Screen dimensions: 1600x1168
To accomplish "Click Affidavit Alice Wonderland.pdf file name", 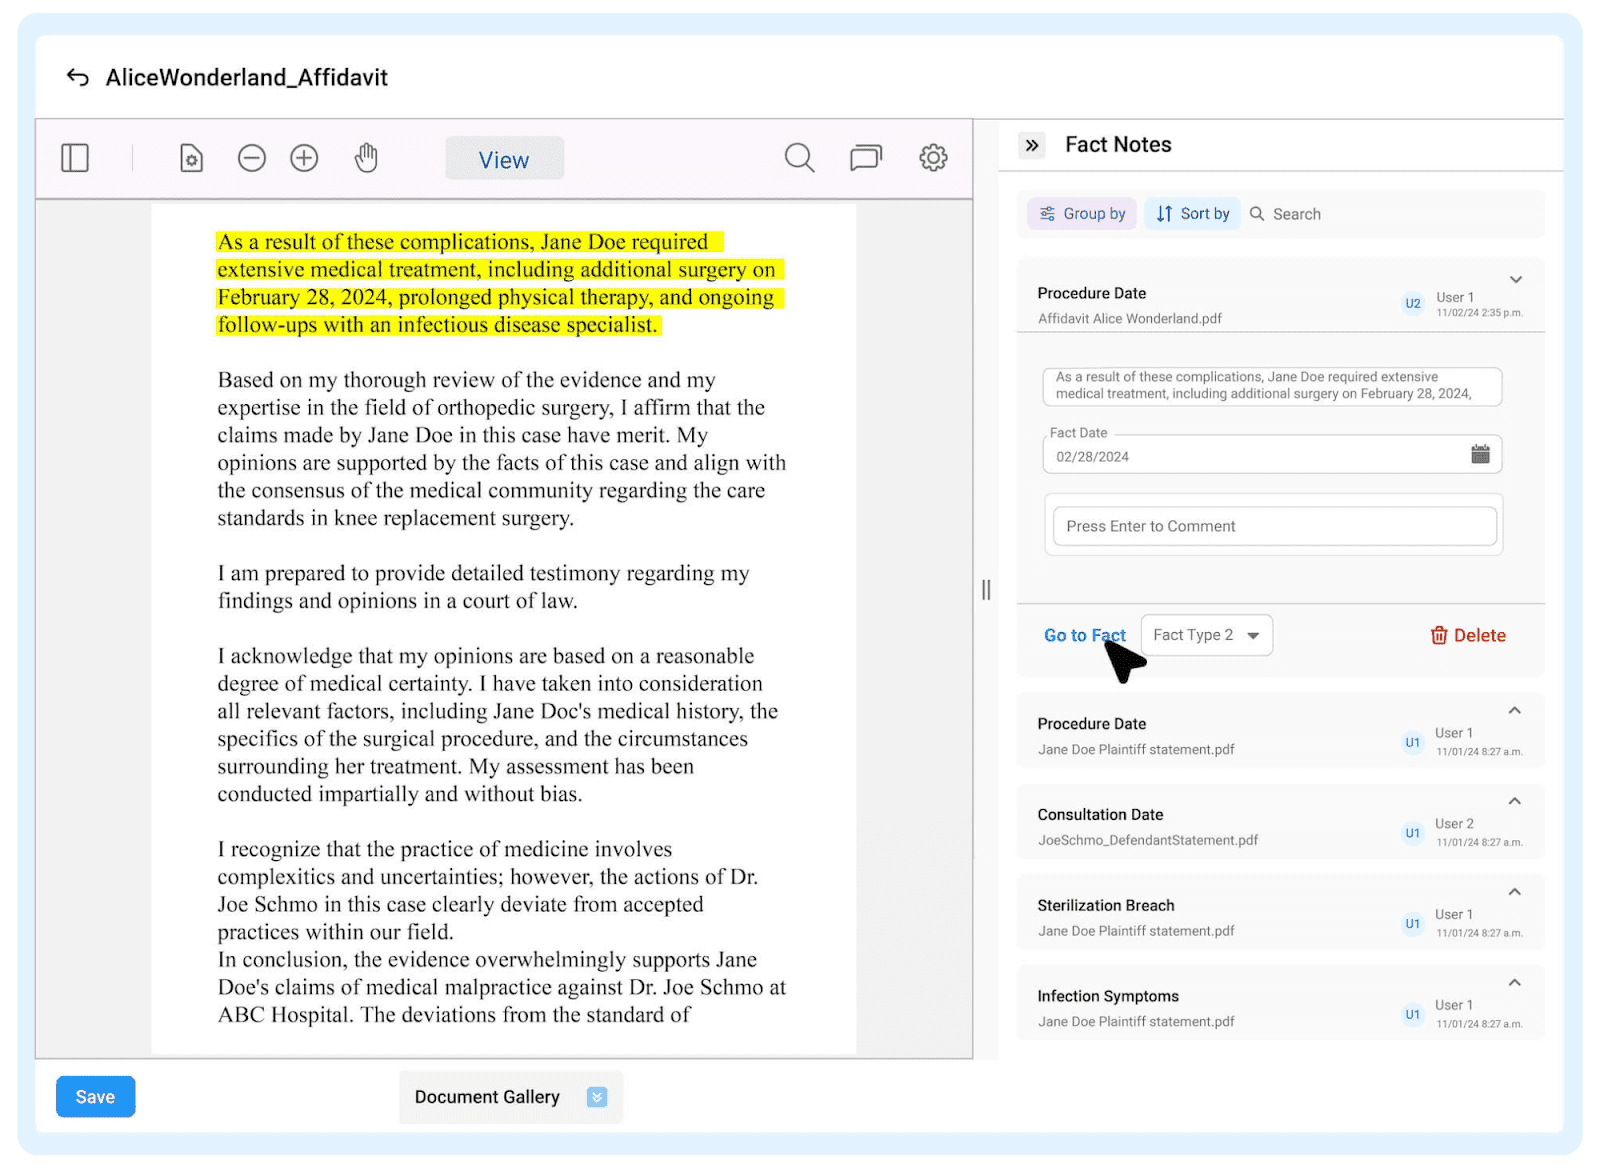I will [1130, 319].
